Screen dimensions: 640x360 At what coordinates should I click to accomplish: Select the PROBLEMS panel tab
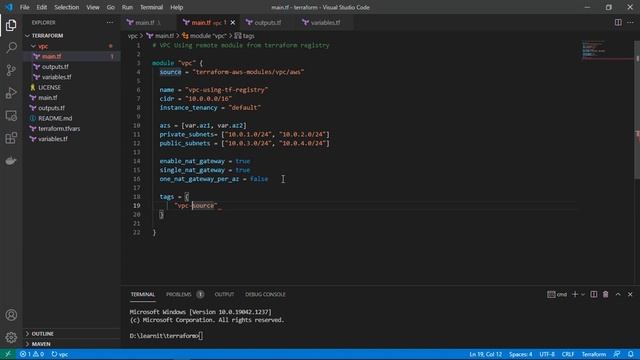click(x=179, y=294)
